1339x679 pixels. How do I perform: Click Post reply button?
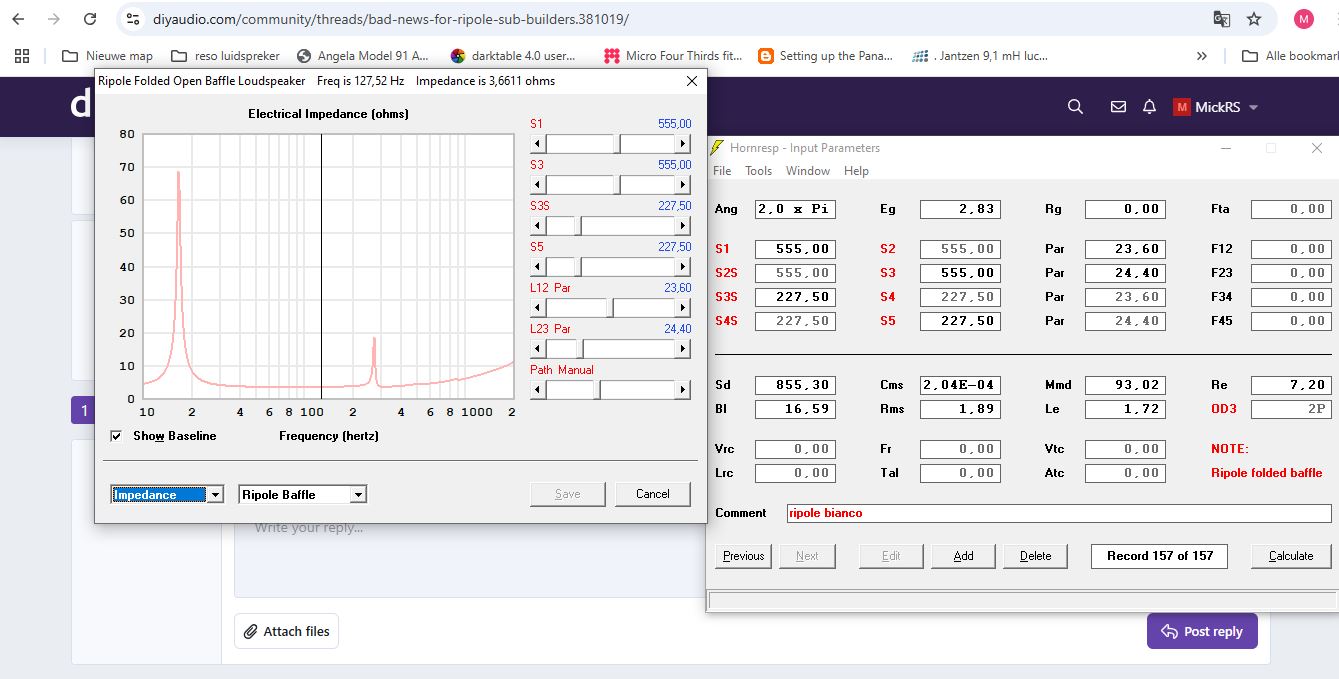[x=1202, y=631]
